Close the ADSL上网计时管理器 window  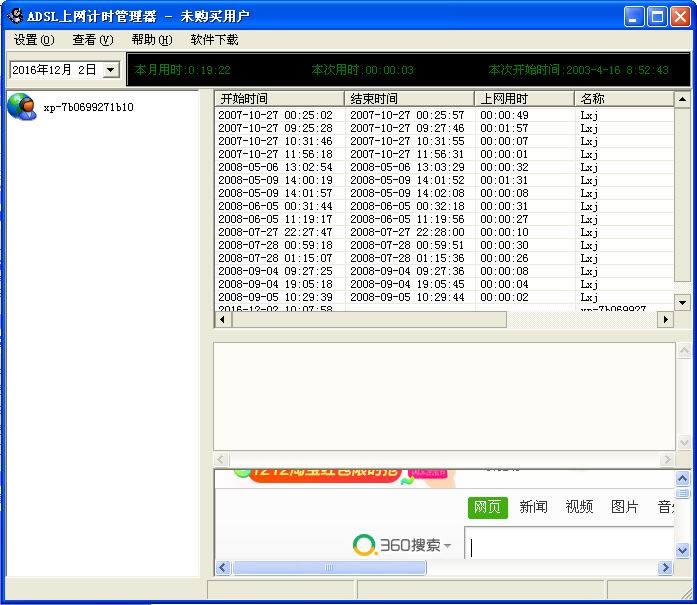(x=680, y=17)
